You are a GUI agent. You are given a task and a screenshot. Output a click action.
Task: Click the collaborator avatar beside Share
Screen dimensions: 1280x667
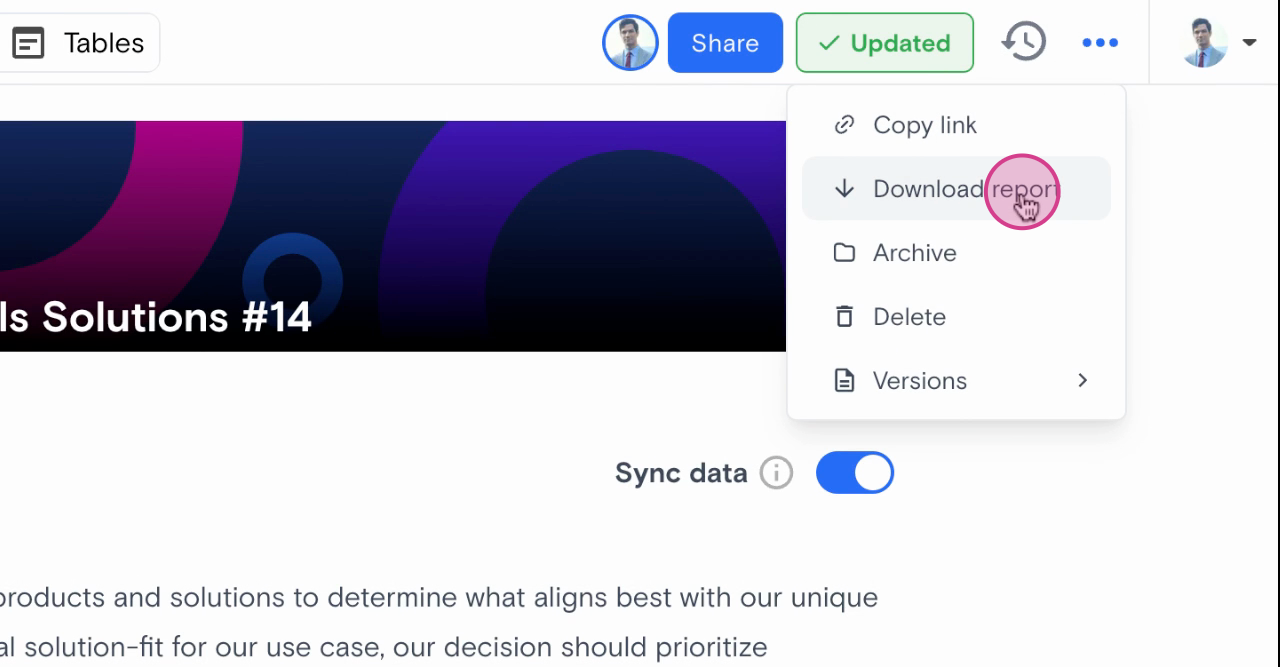630,43
